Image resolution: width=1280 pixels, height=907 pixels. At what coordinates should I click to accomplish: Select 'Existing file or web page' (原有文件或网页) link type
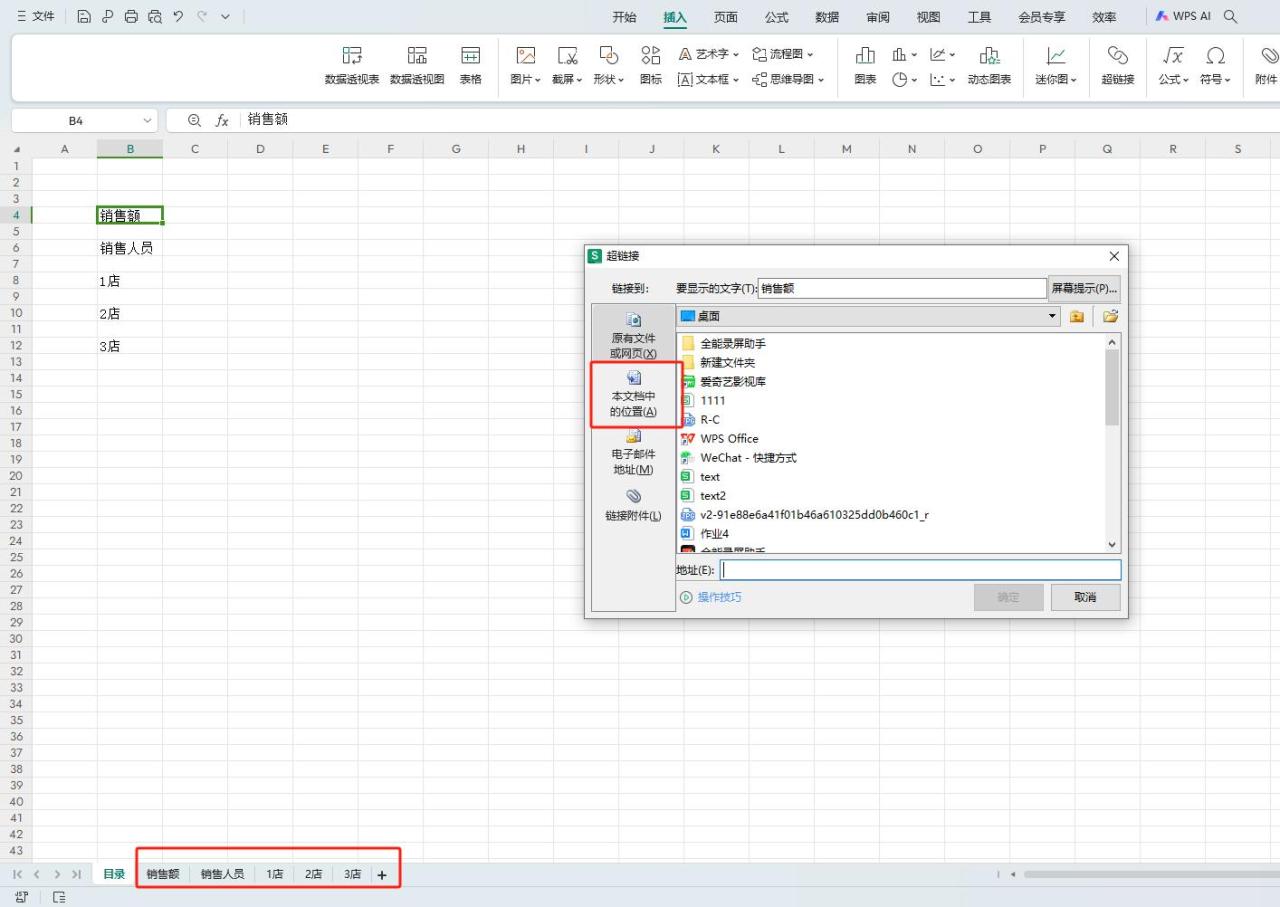click(633, 335)
